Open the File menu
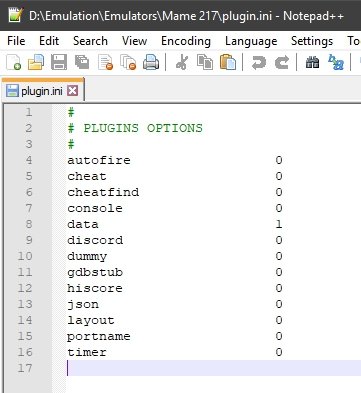 click(x=16, y=41)
